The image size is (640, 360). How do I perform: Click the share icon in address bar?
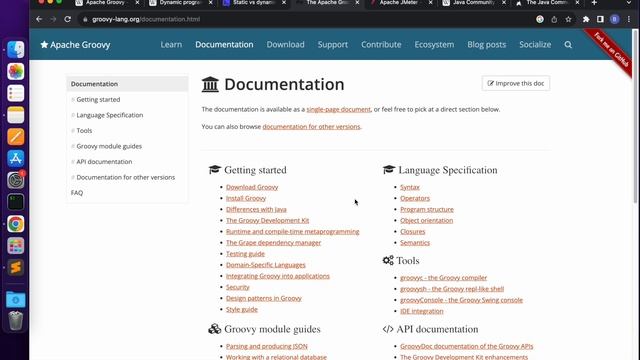pyautogui.click(x=554, y=19)
